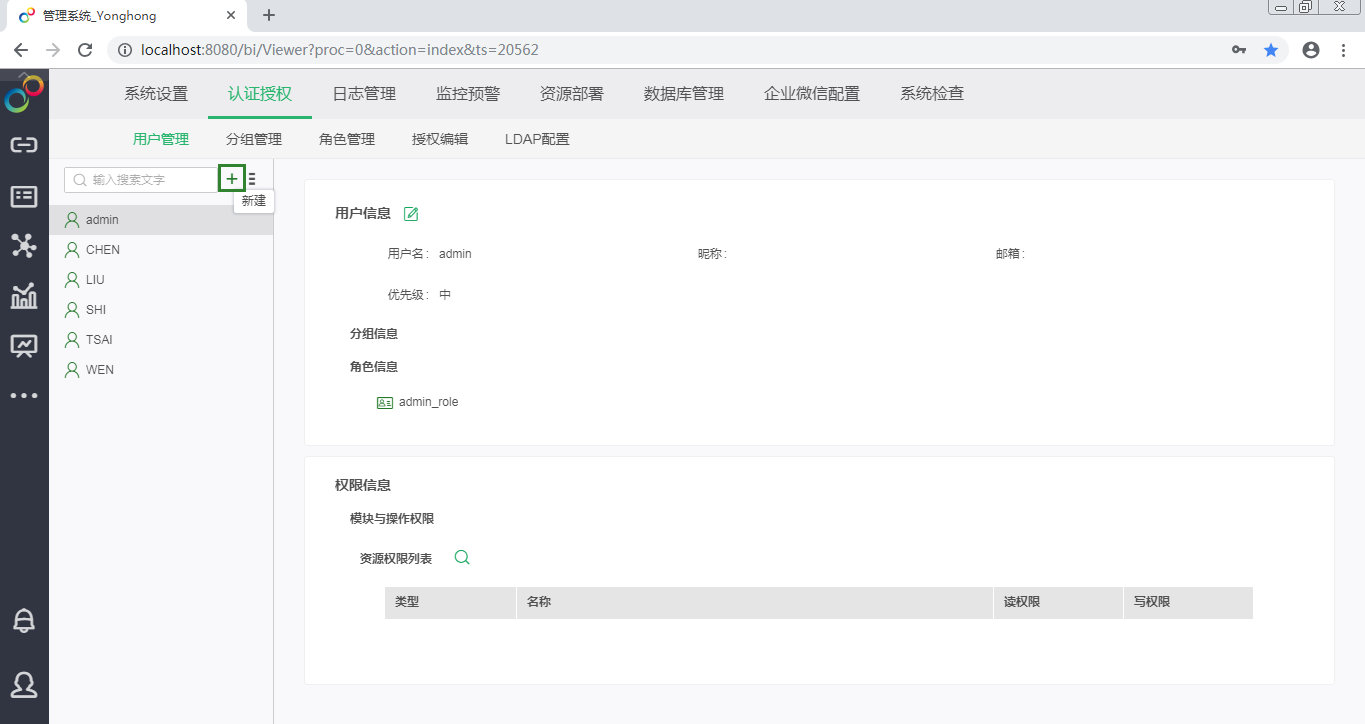This screenshot has width=1365, height=724.
Task: Click the 输入搜索文字 search field
Action: tap(145, 180)
